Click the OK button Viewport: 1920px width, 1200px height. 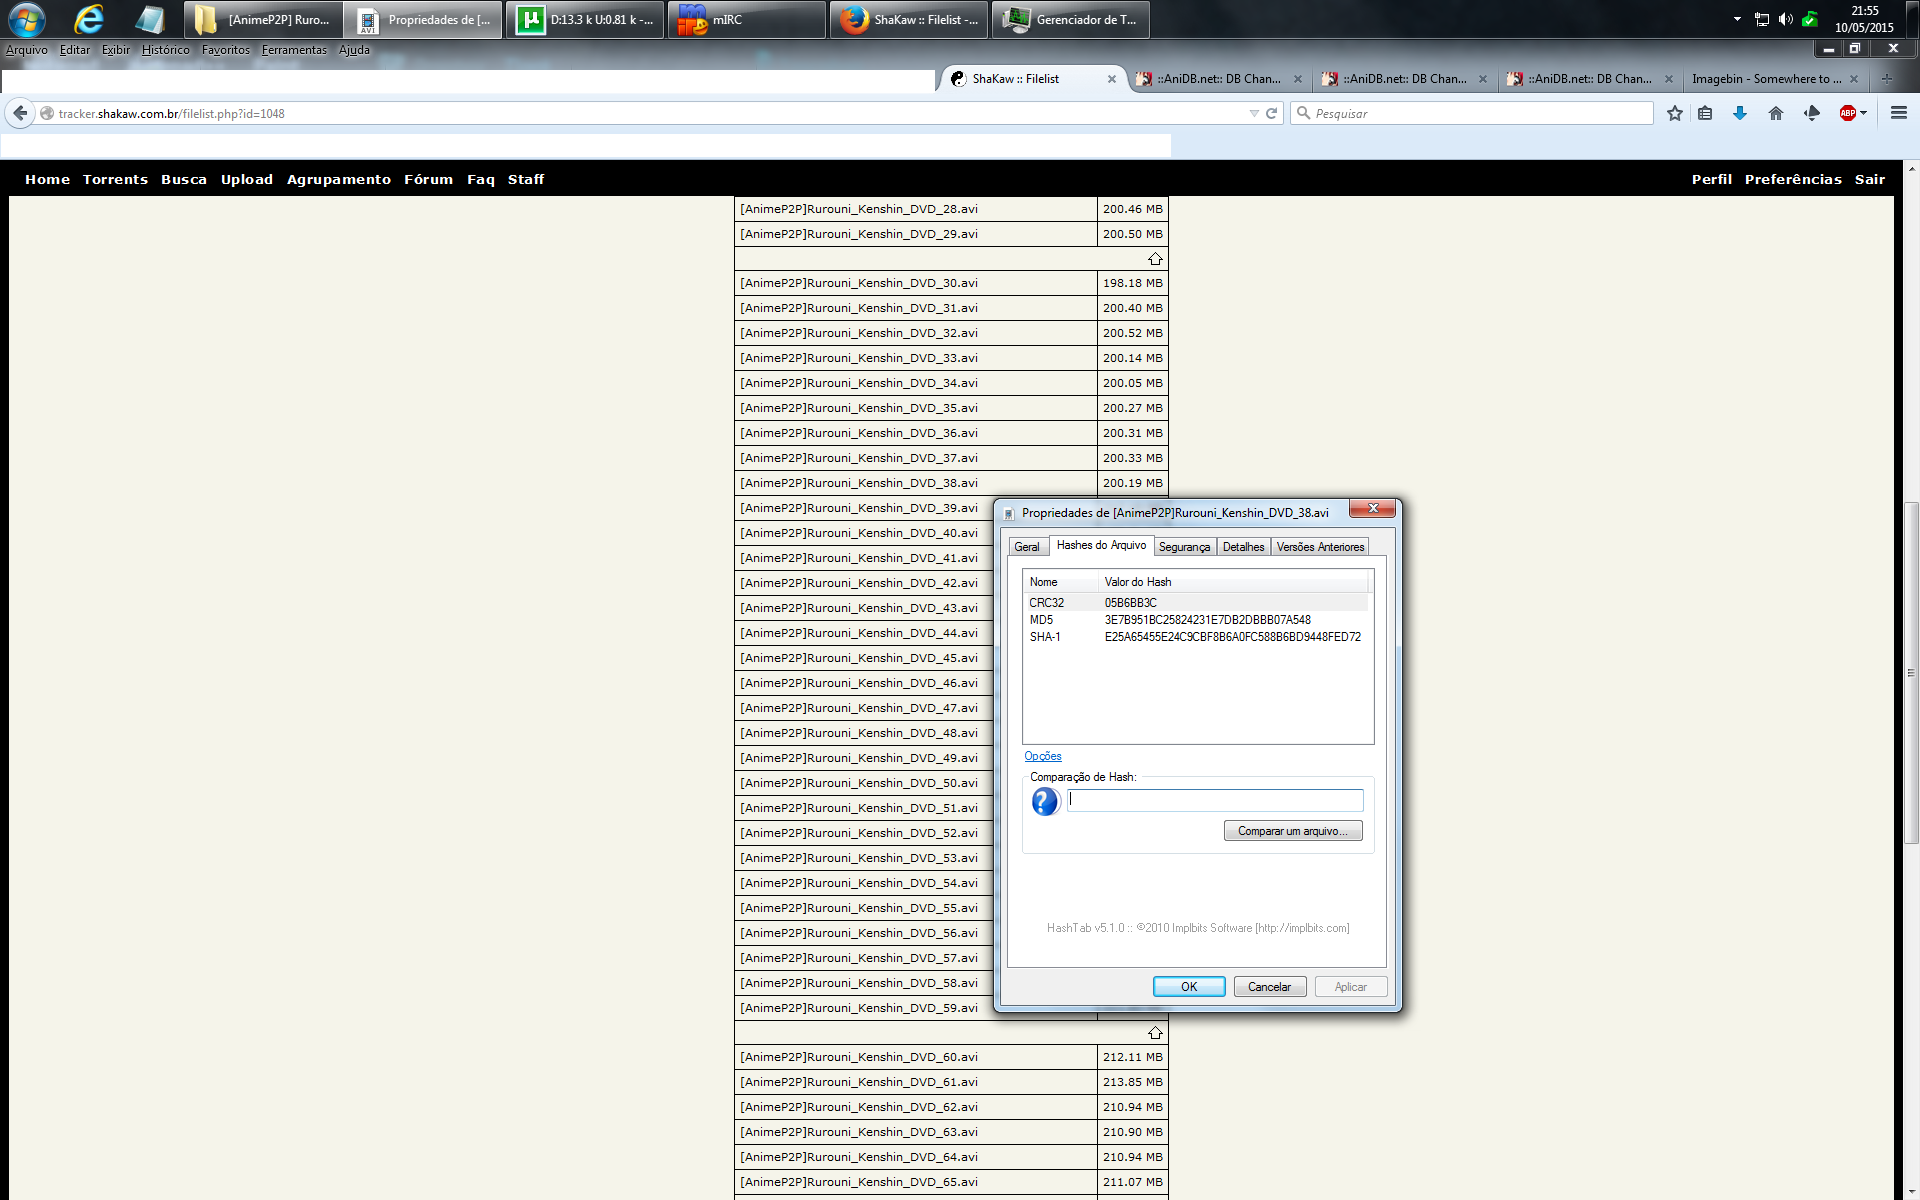1189,987
